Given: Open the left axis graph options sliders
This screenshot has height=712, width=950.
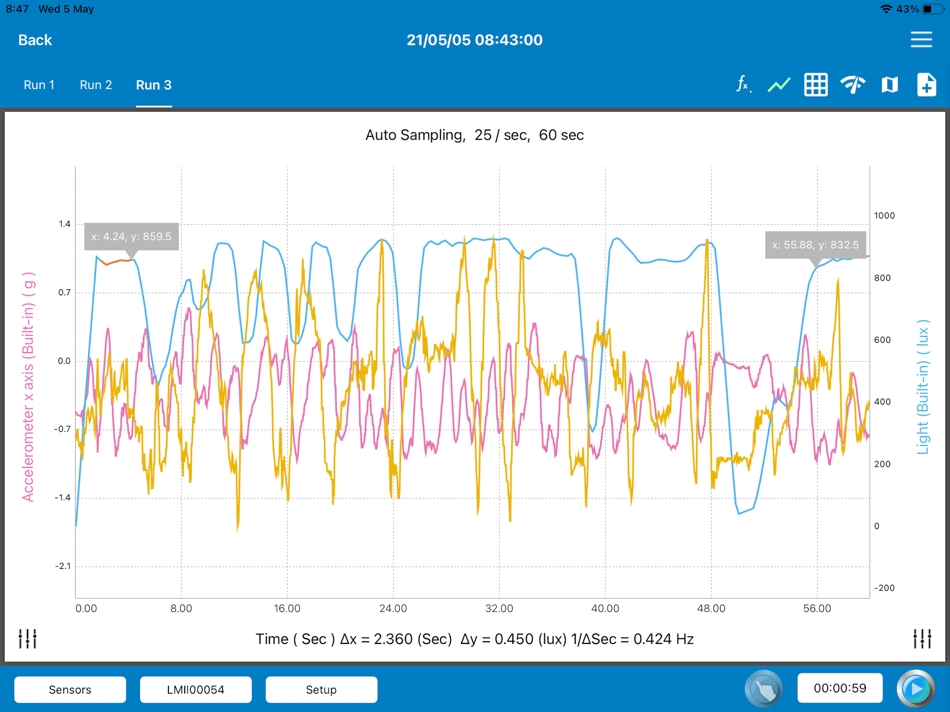Looking at the screenshot, I should 28,637.
